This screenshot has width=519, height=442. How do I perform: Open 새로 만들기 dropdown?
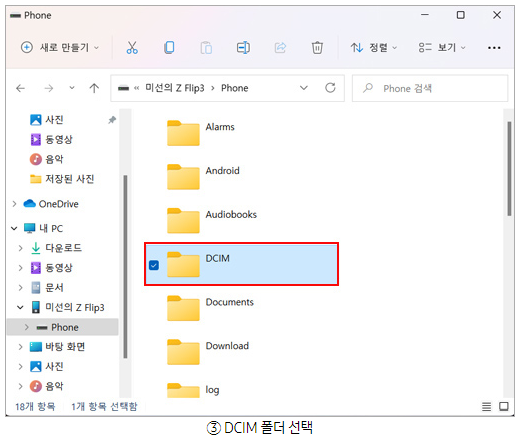pos(60,48)
